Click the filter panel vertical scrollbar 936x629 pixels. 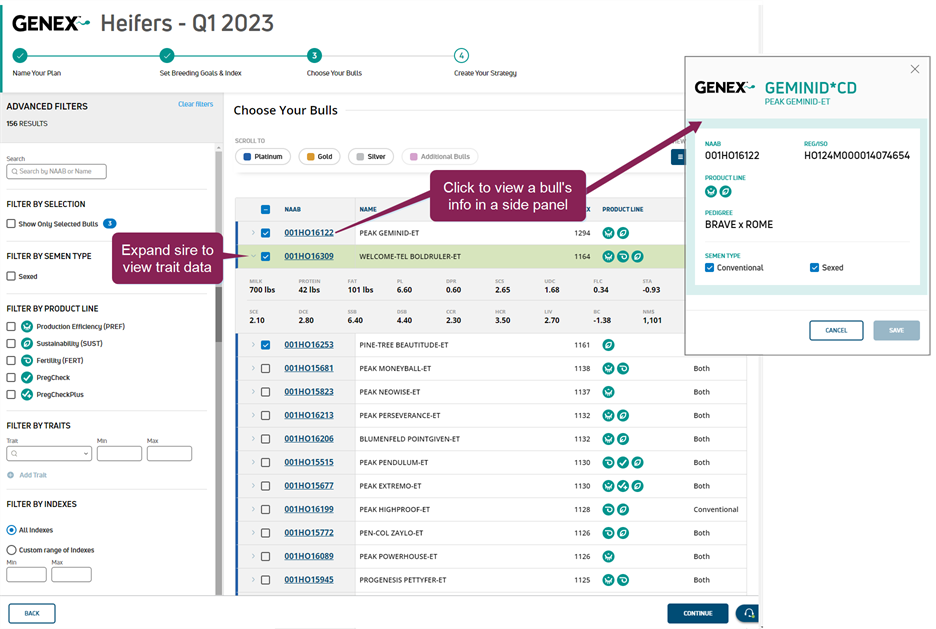click(218, 315)
